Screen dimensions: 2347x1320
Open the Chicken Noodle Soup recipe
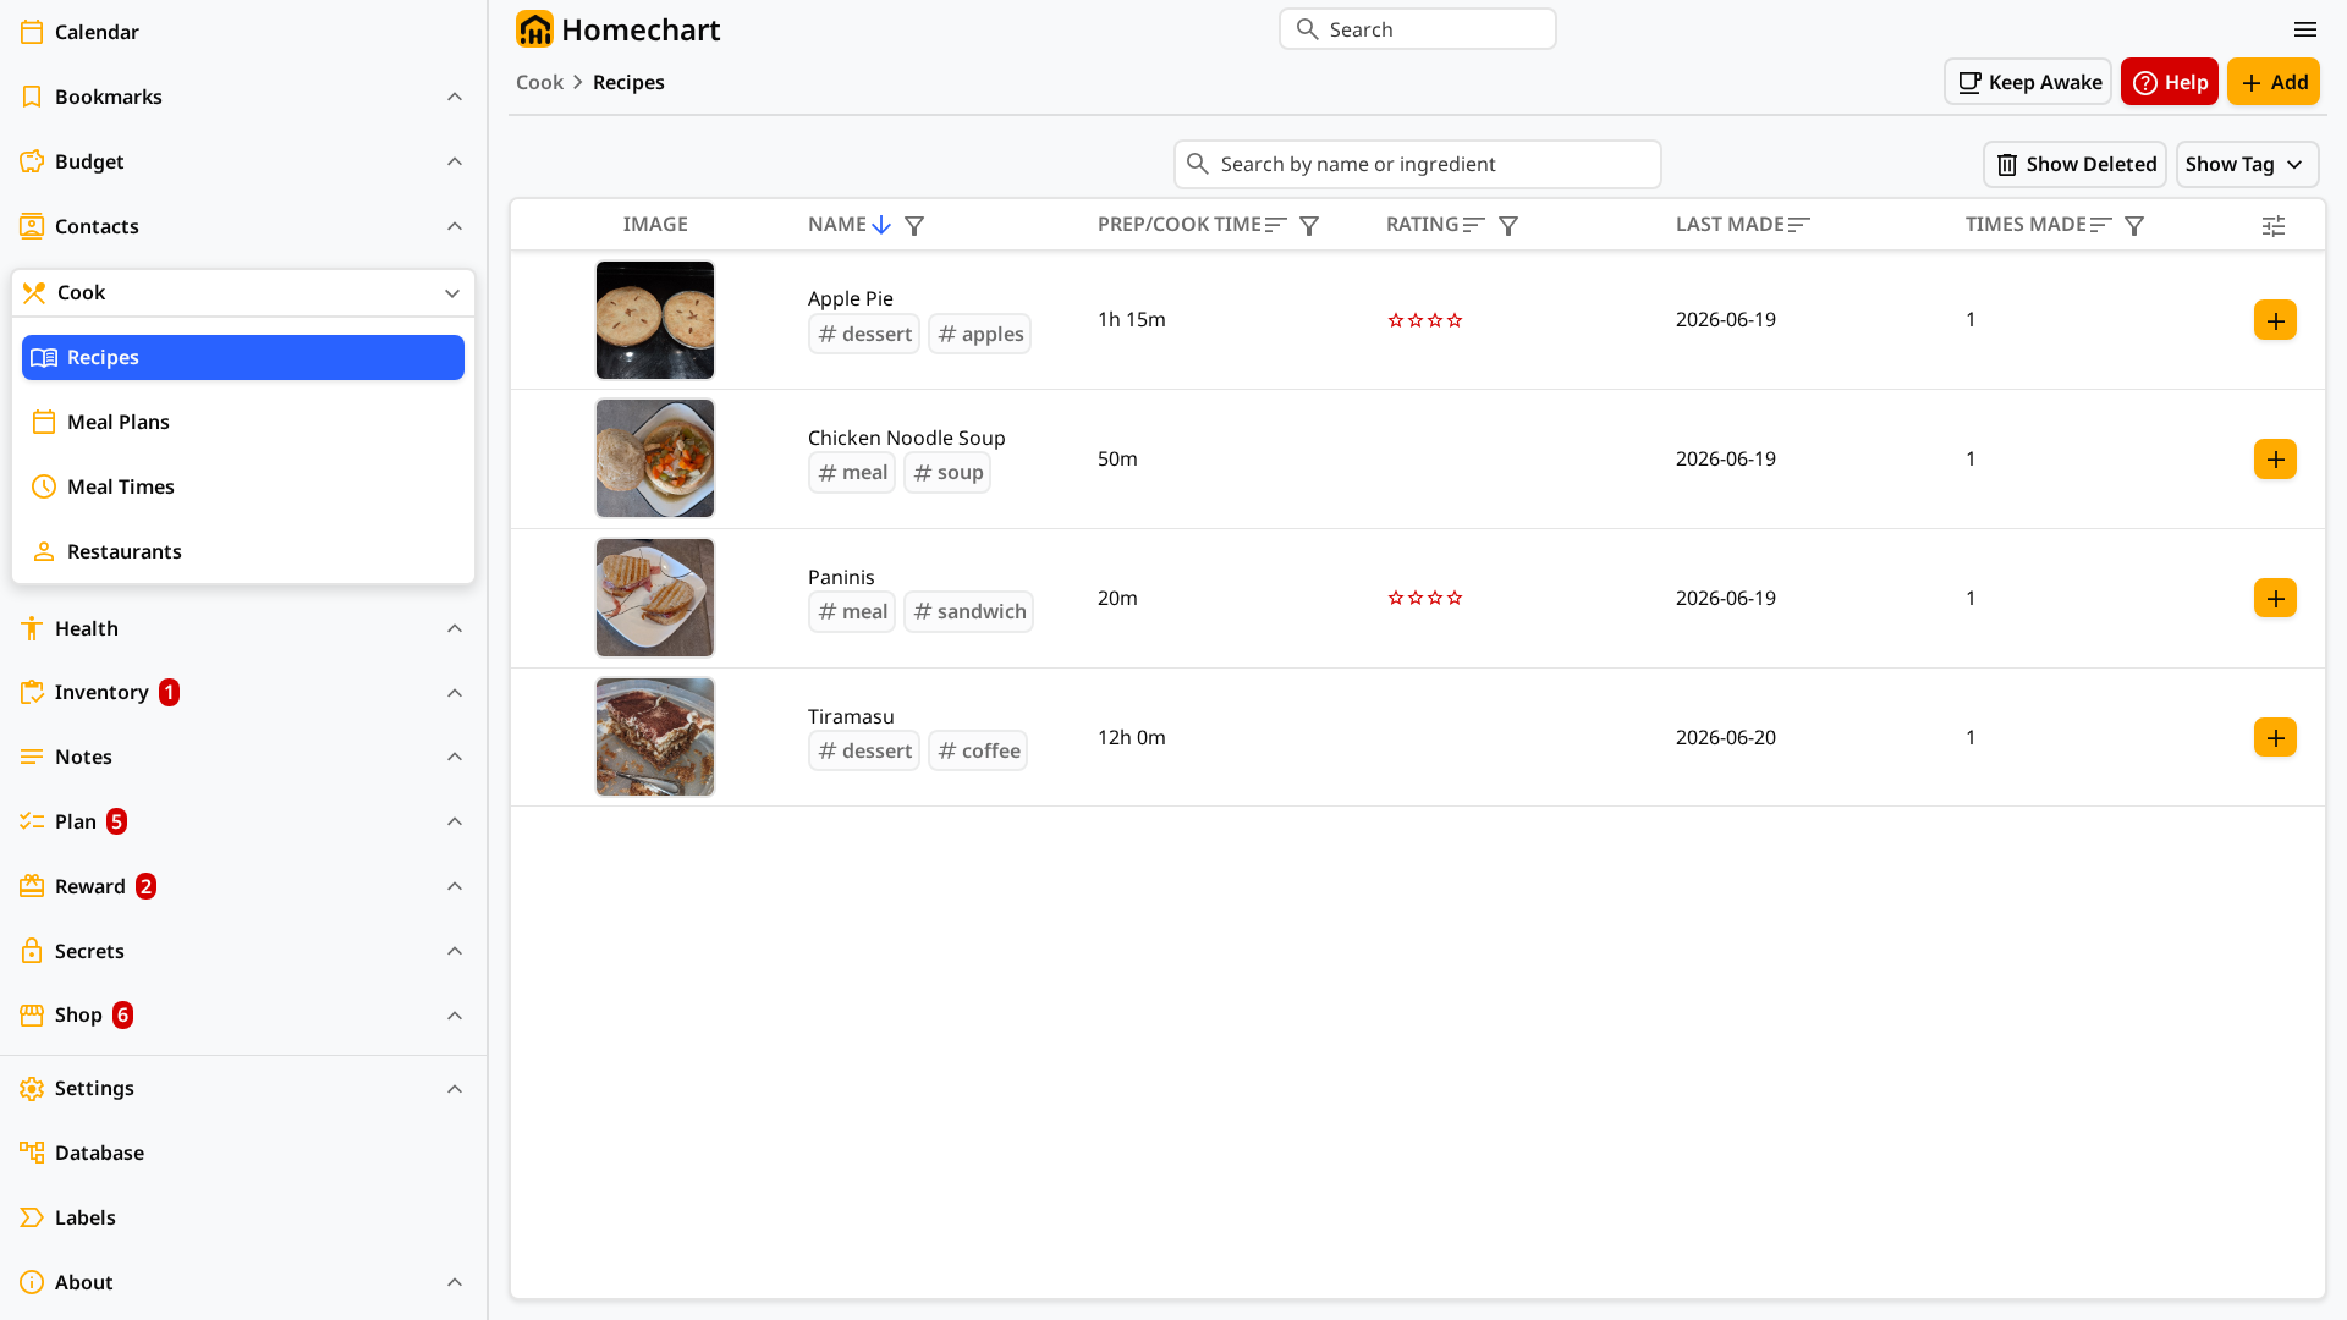(x=906, y=437)
